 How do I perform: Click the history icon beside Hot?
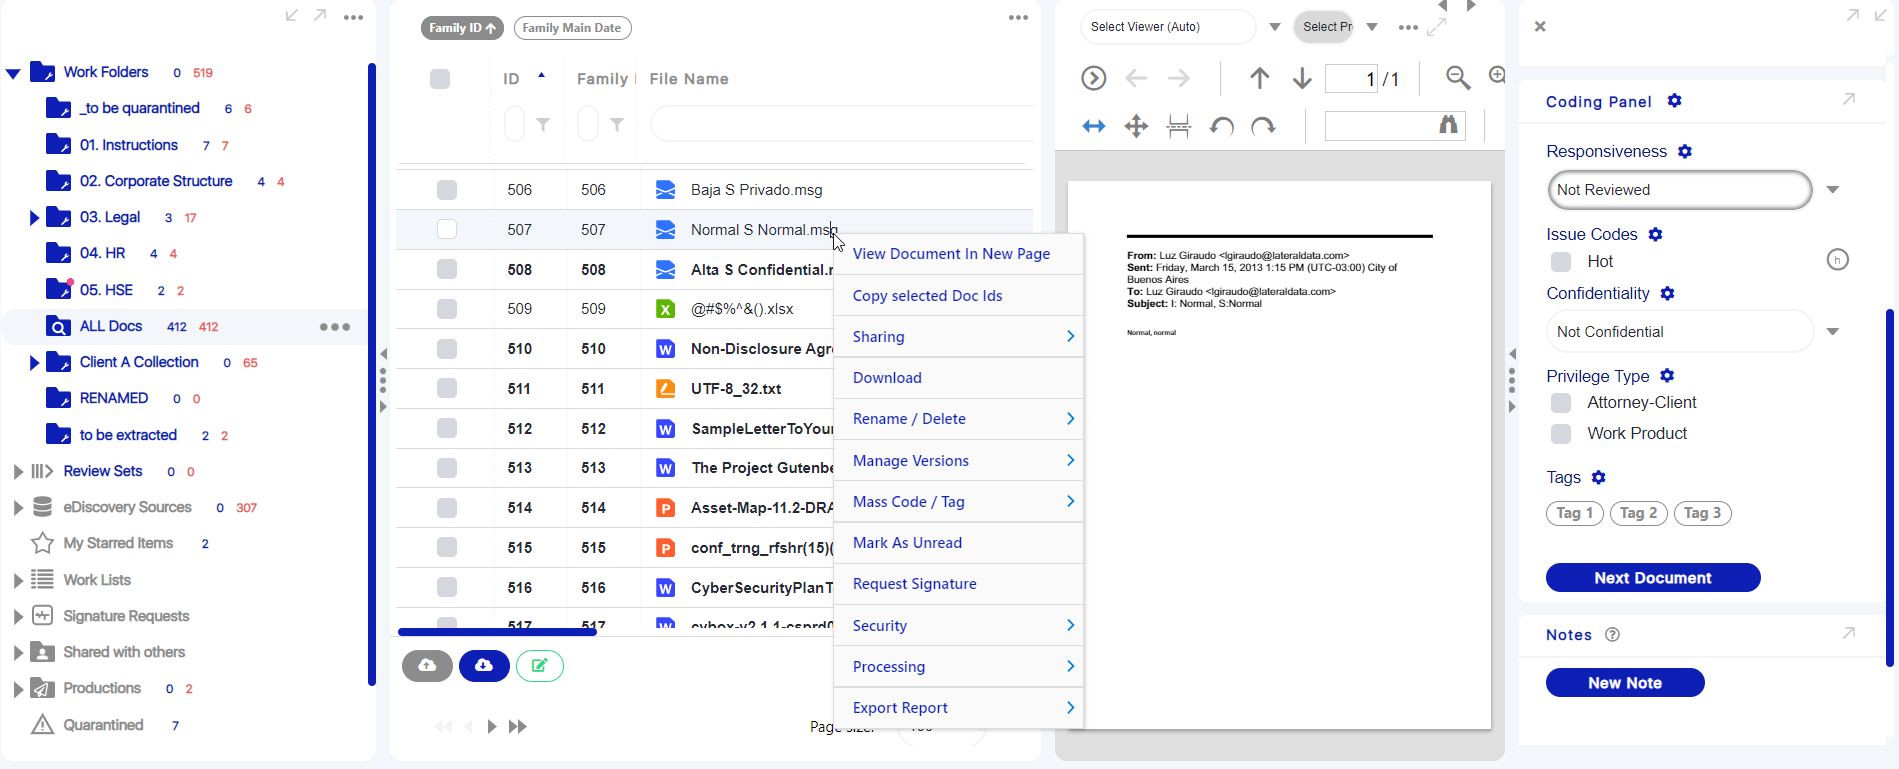click(x=1837, y=260)
